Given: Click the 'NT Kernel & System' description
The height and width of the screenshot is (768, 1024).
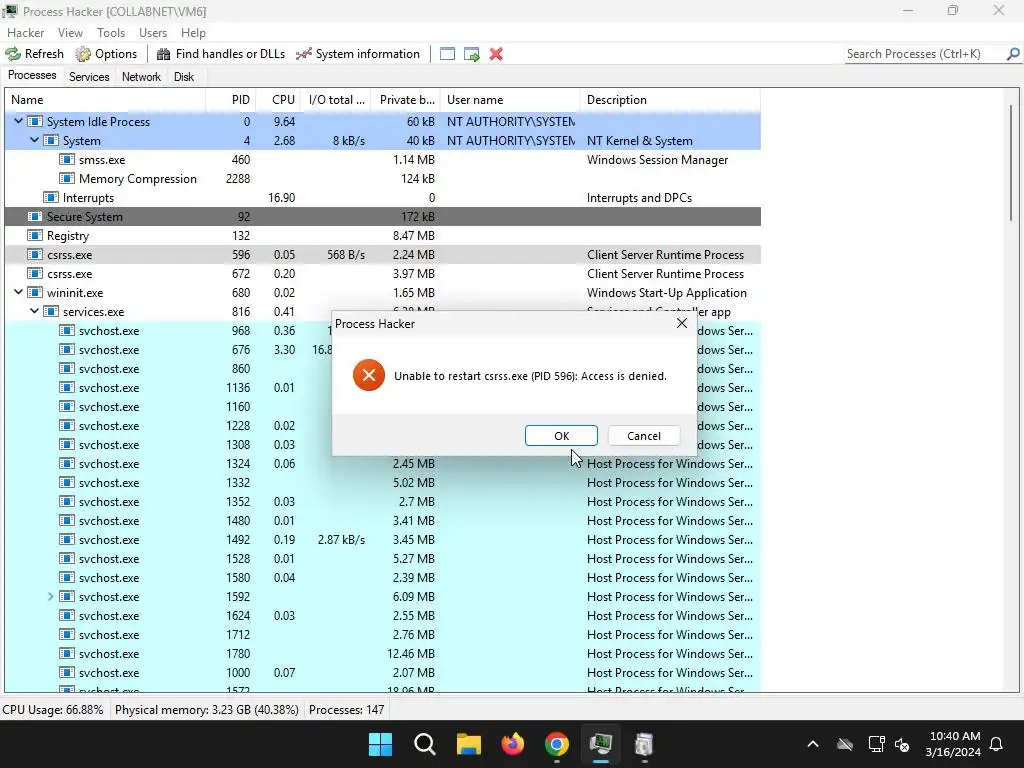Looking at the screenshot, I should point(639,140).
